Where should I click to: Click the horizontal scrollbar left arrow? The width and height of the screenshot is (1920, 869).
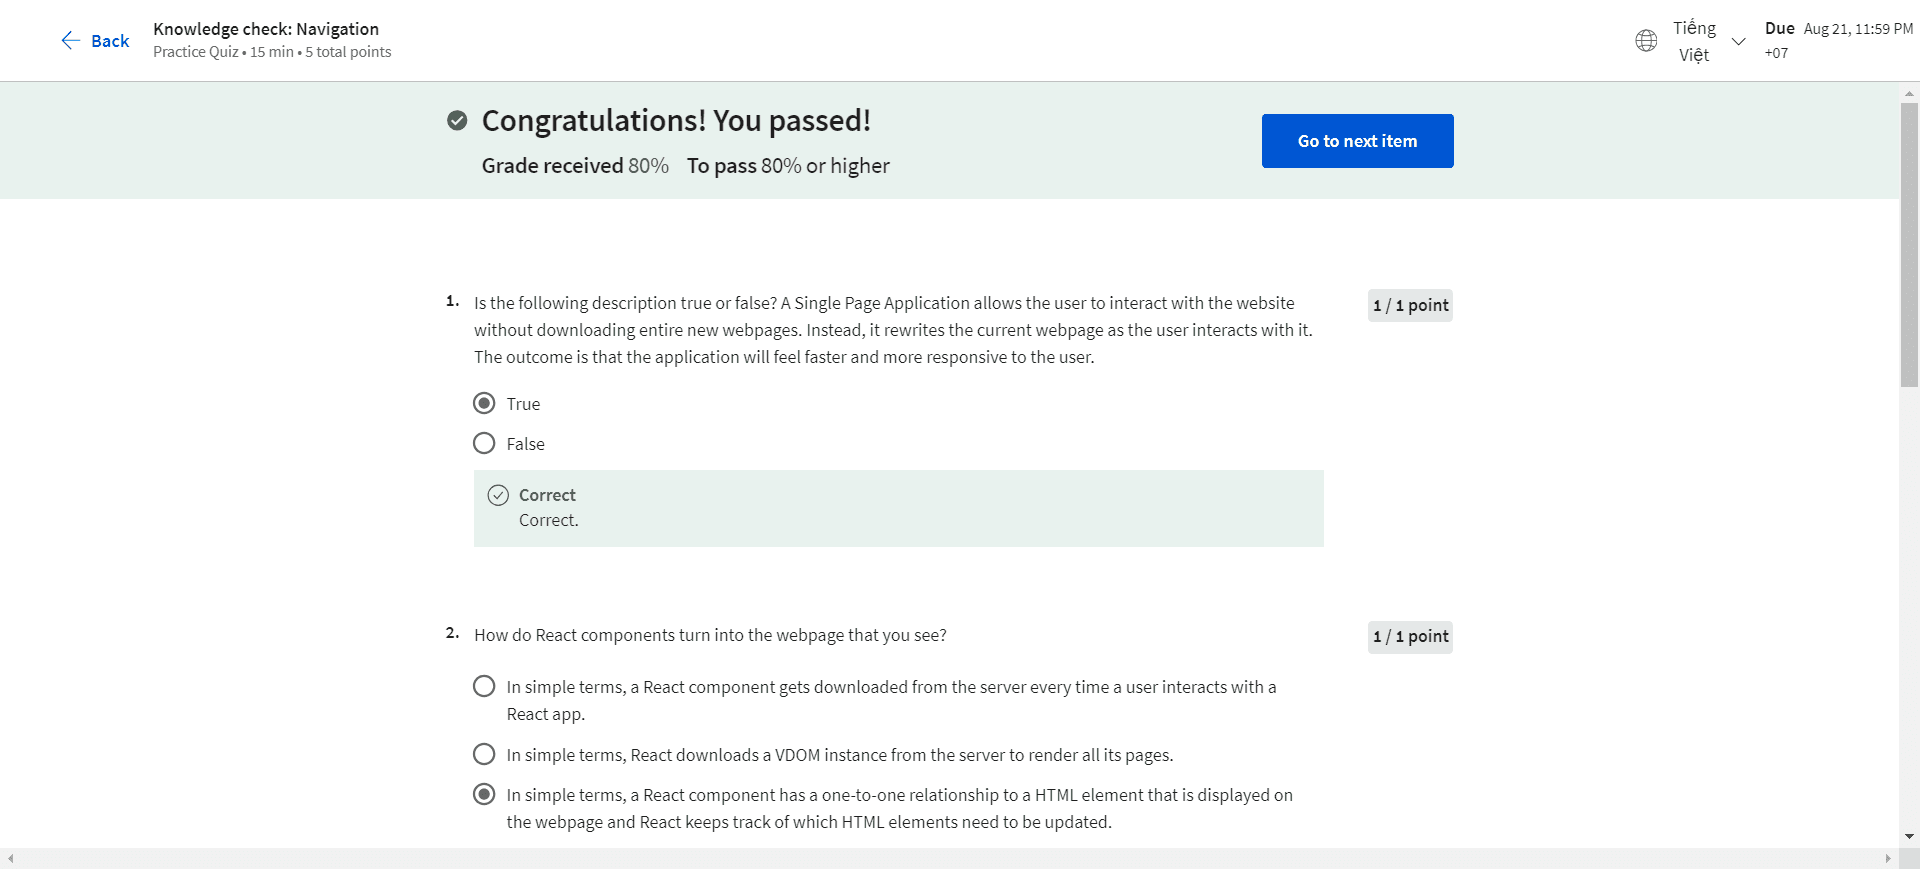point(10,859)
